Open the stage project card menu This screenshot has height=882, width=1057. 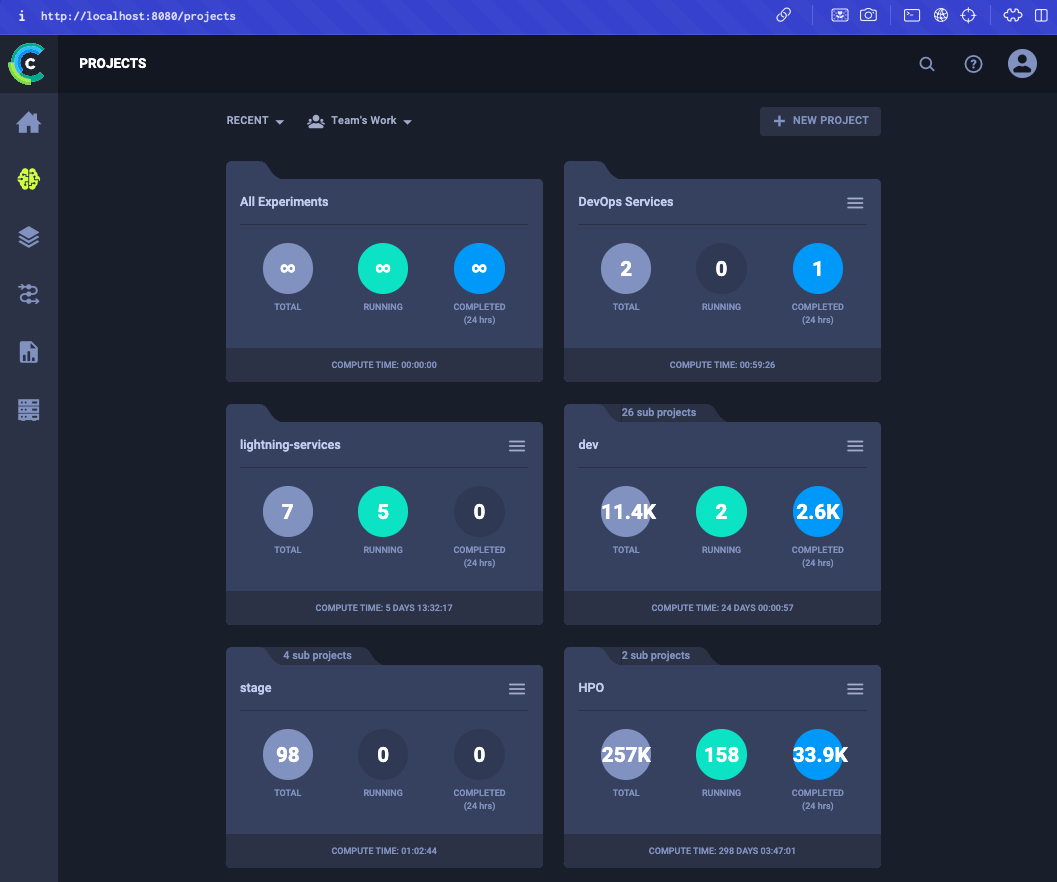point(517,688)
